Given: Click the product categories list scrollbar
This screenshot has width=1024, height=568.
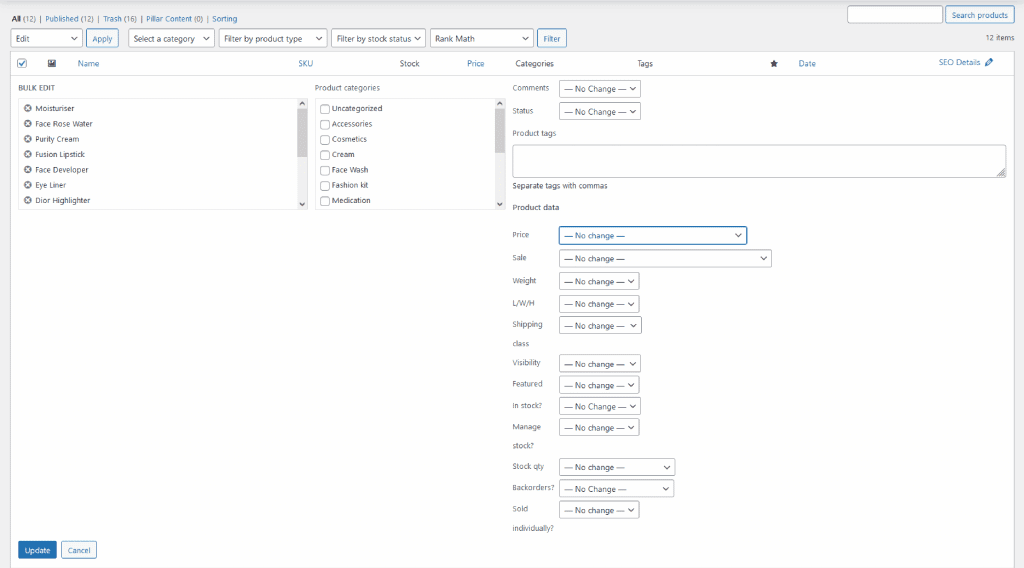Looking at the screenshot, I should pyautogui.click(x=500, y=131).
